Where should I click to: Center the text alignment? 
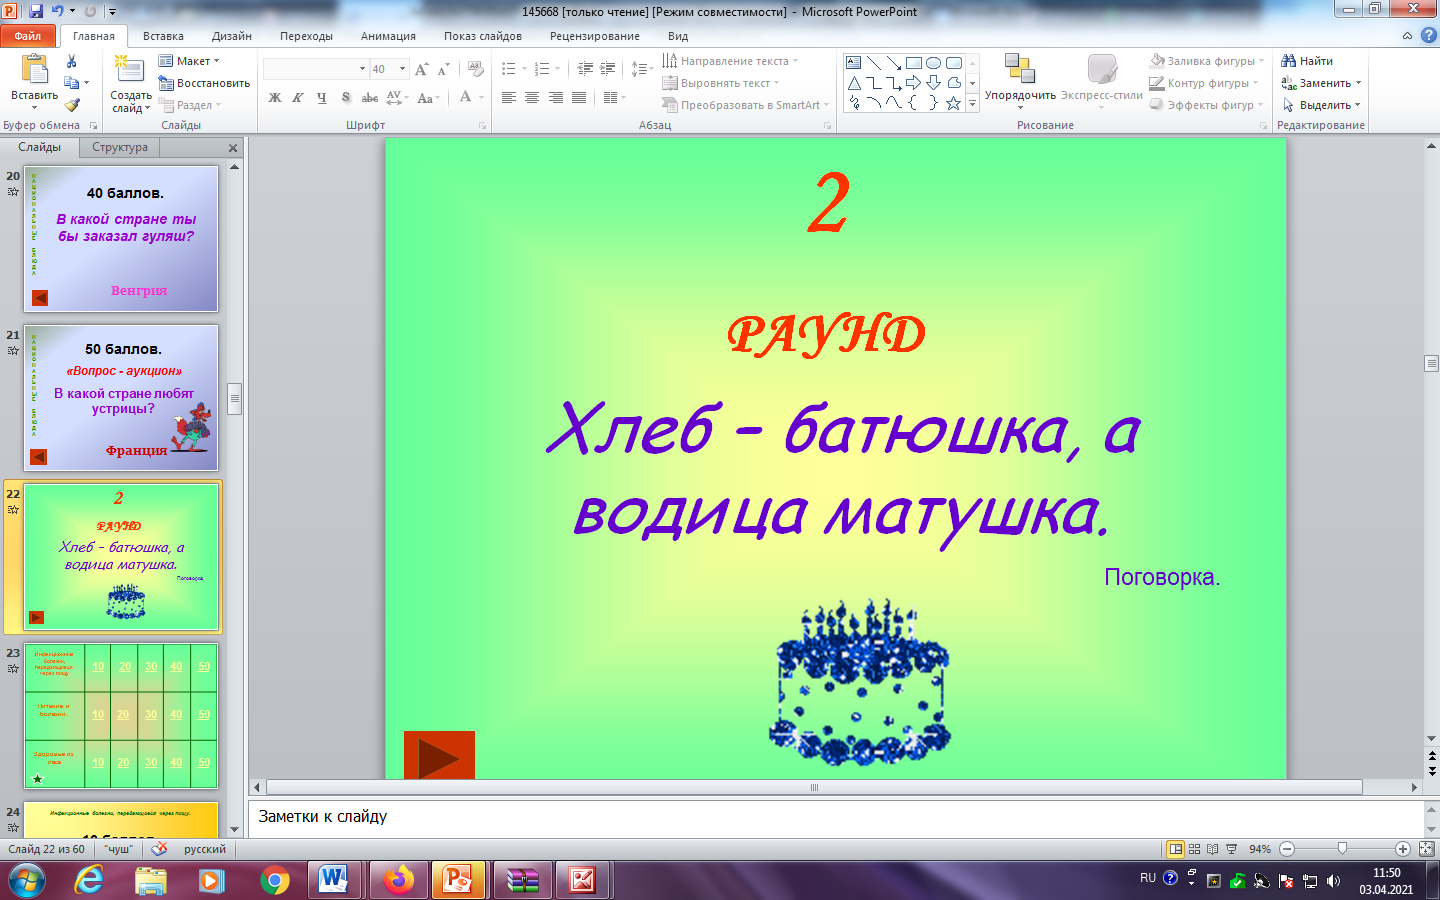coord(532,98)
